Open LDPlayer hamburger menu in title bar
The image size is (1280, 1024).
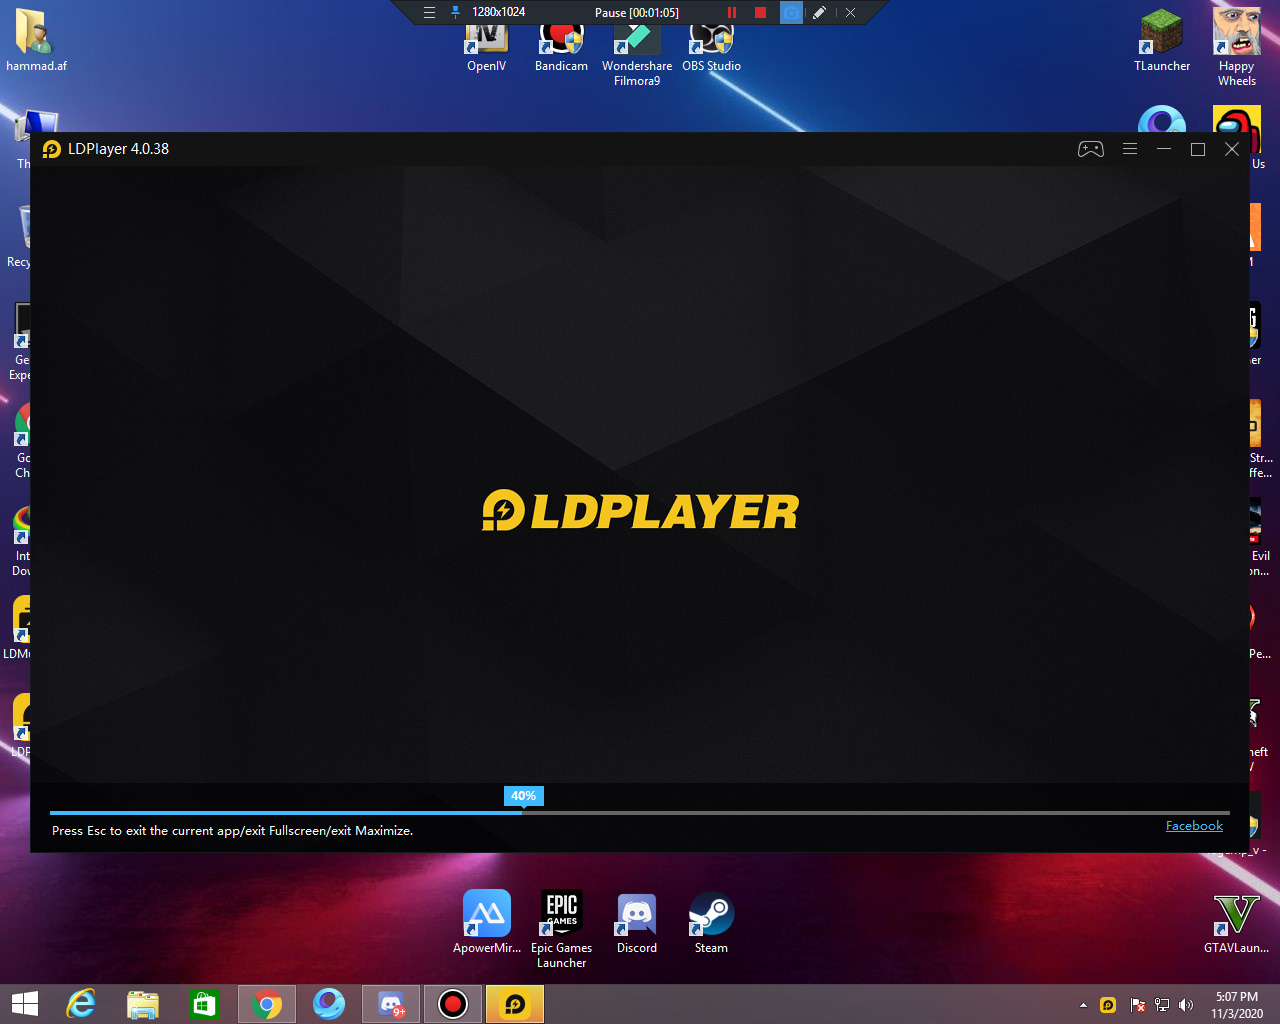(x=1130, y=149)
